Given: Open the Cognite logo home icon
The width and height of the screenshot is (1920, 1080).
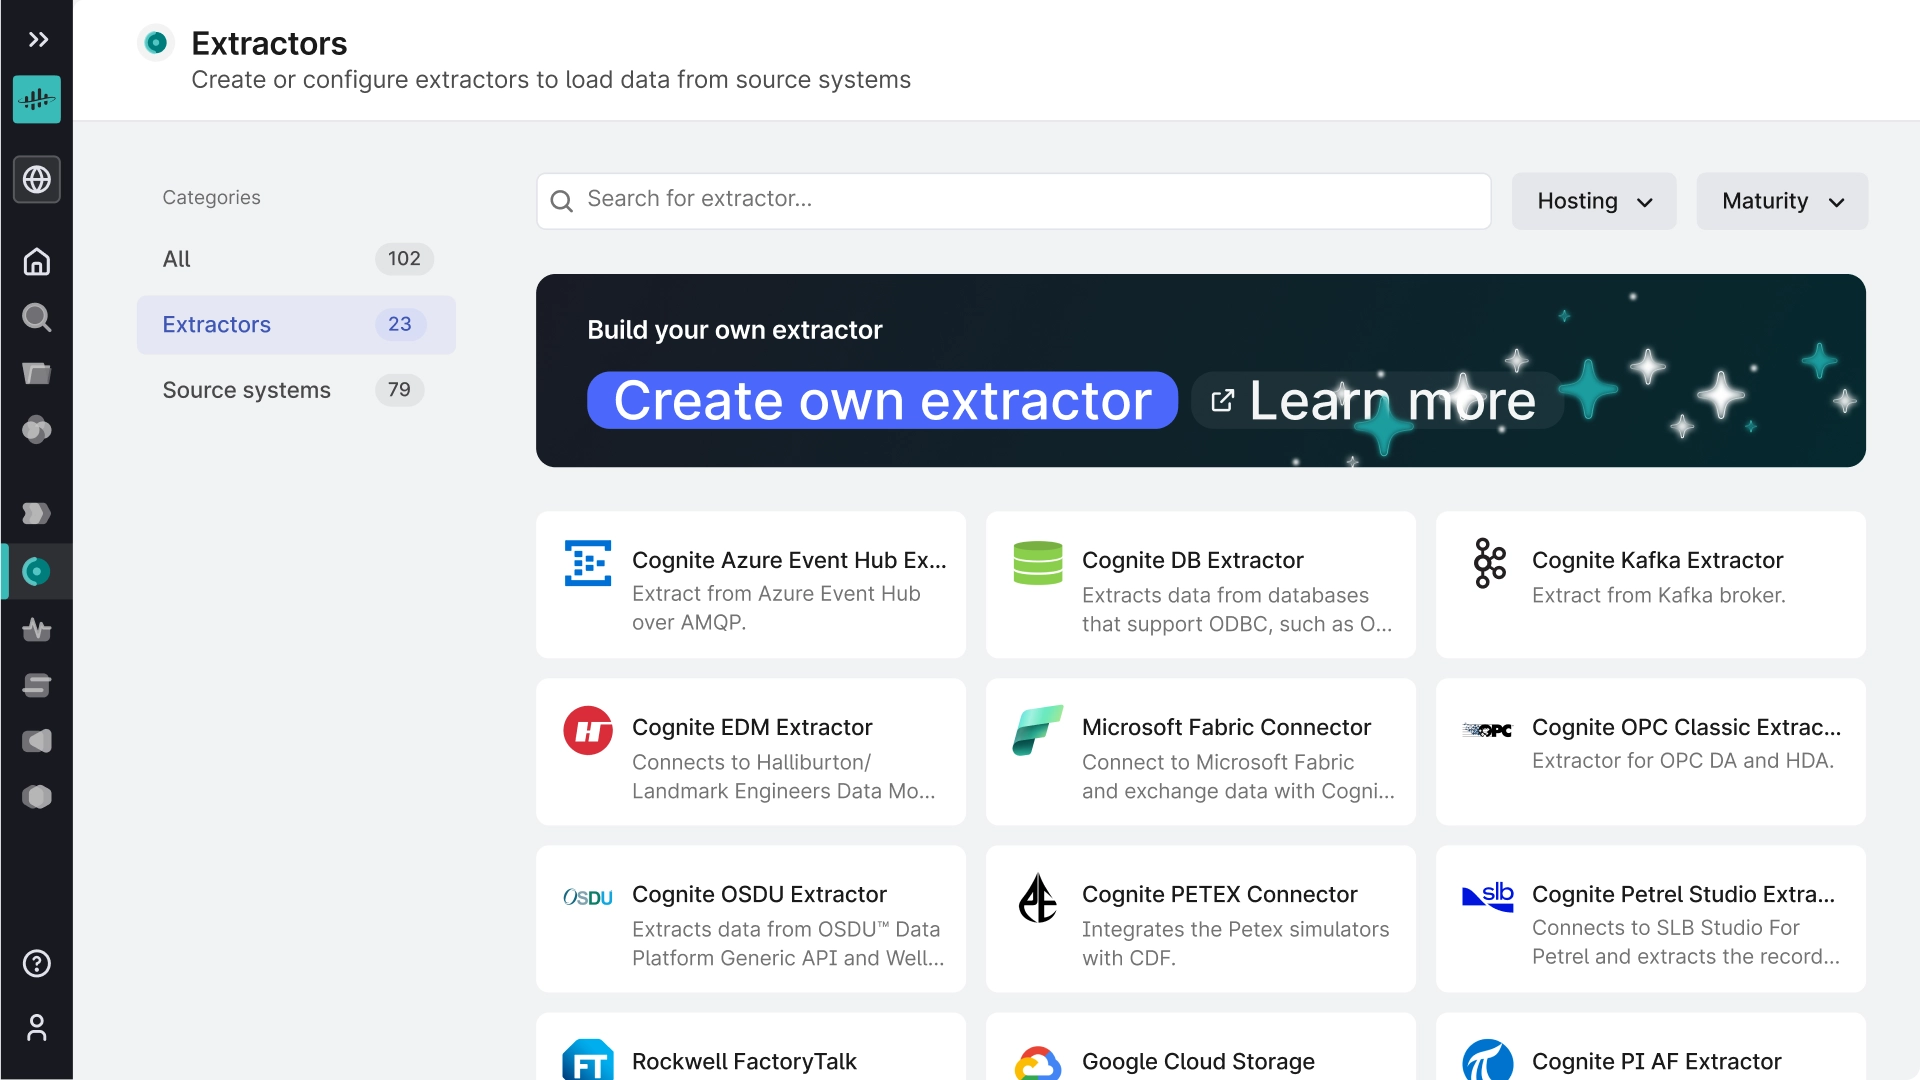Looking at the screenshot, I should 37,99.
